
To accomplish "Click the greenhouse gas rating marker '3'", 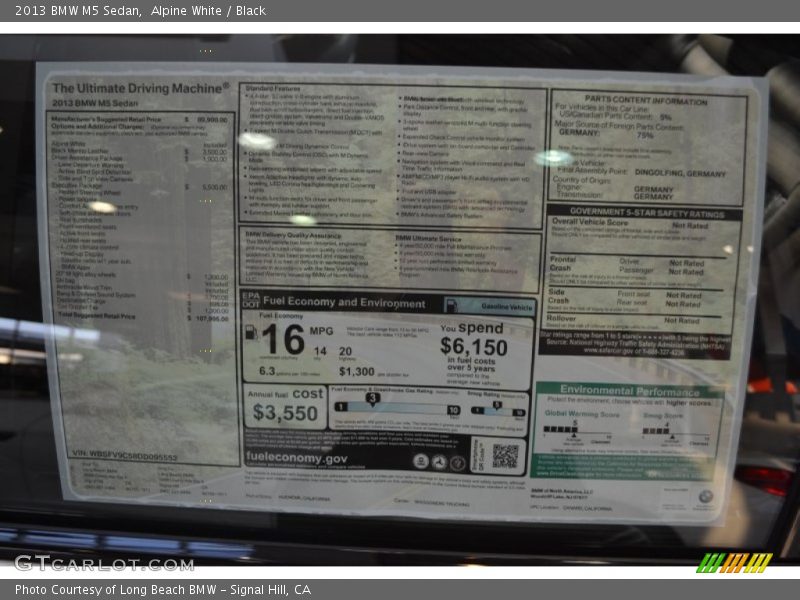I will point(373,398).
